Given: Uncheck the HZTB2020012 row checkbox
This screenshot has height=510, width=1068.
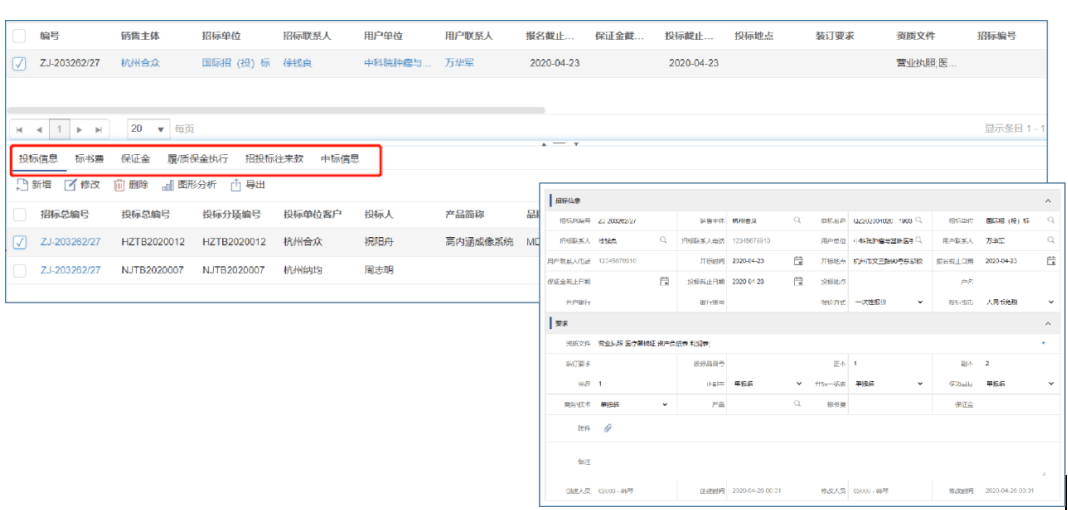Looking at the screenshot, I should point(19,242).
